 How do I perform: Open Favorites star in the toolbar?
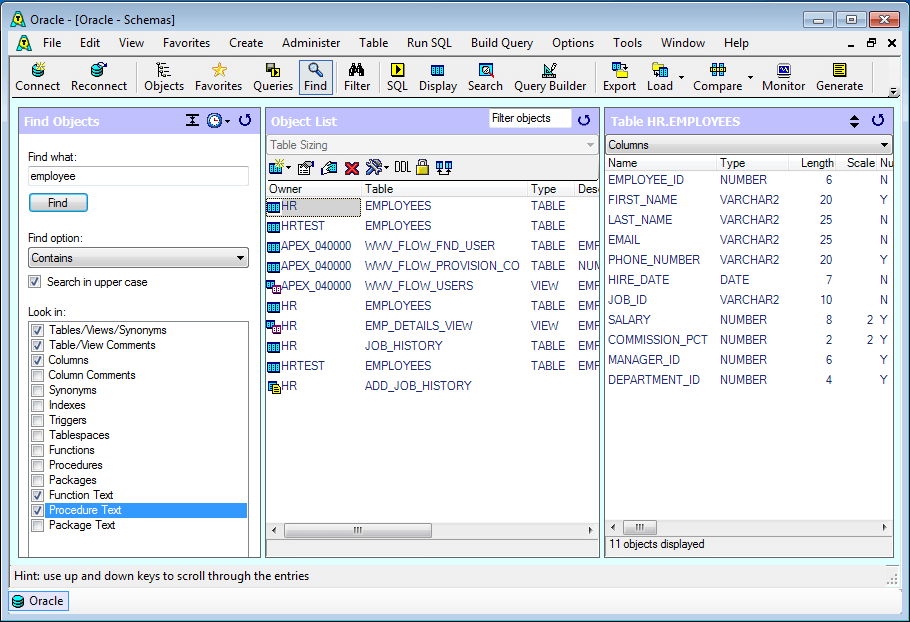point(218,77)
